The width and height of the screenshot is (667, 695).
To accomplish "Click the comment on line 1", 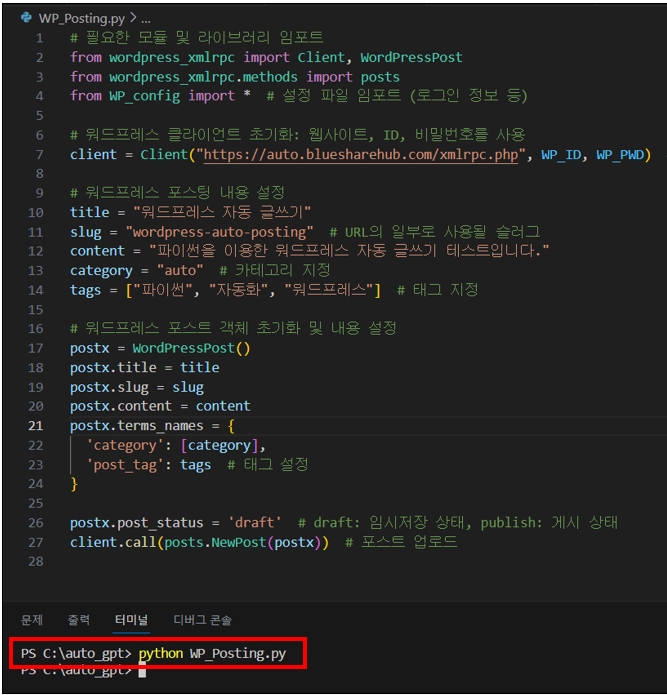I will tap(196, 38).
